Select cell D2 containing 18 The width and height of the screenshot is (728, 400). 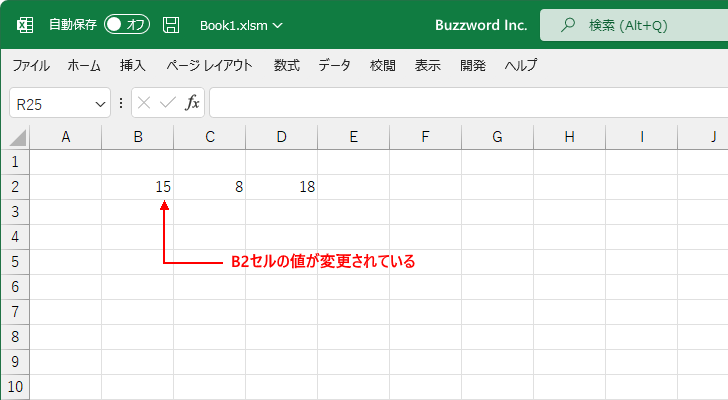pos(282,187)
